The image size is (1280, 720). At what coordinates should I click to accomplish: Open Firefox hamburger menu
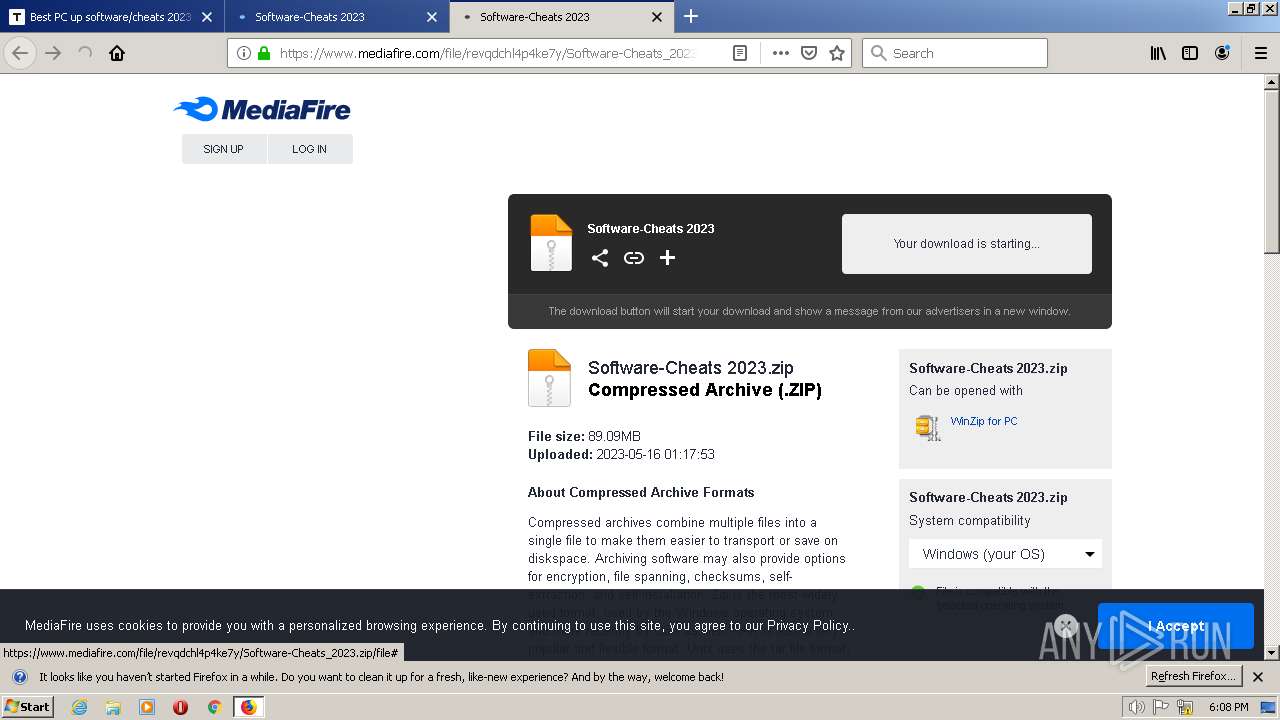(x=1261, y=53)
